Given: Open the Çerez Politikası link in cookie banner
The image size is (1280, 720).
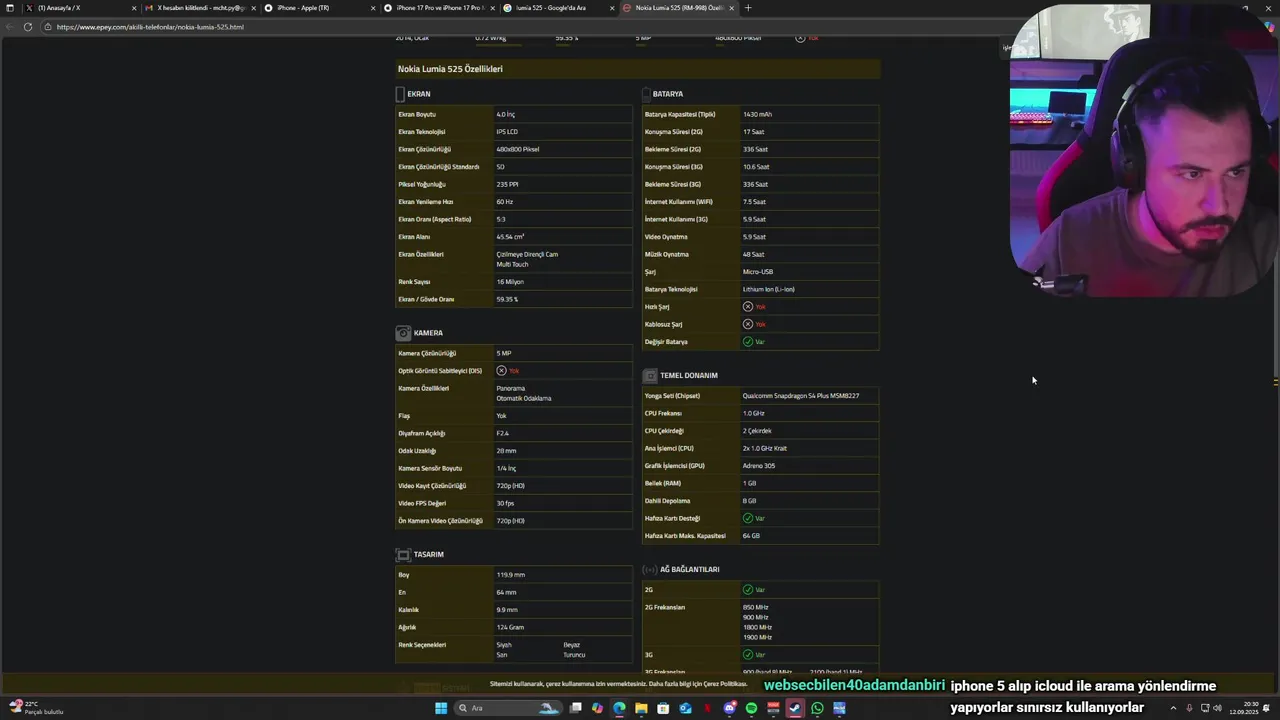Looking at the screenshot, I should click(x=726, y=684).
